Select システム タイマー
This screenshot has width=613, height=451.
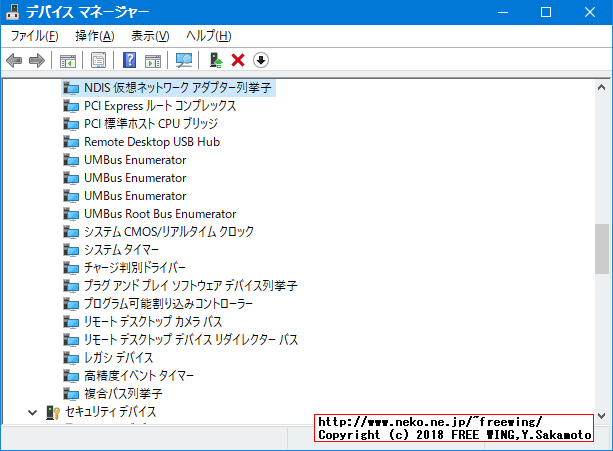tap(121, 250)
